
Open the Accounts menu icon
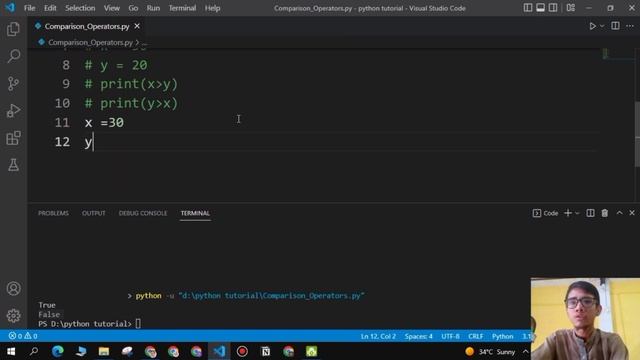coord(13,289)
